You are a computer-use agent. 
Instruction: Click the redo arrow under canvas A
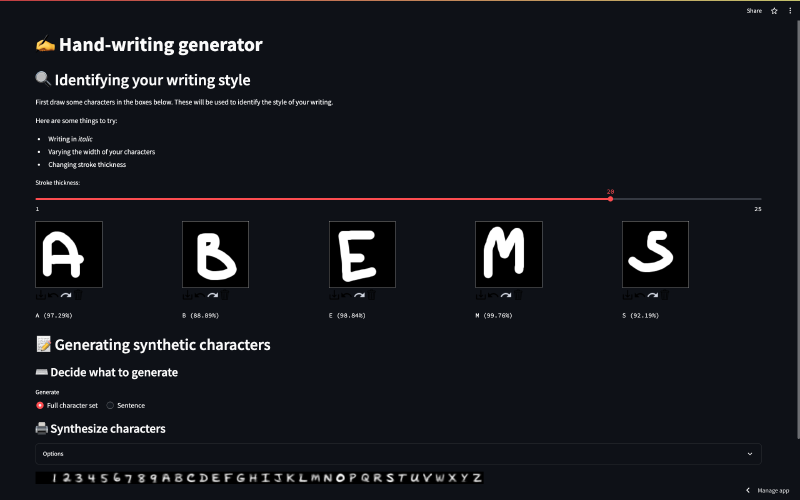coord(66,295)
